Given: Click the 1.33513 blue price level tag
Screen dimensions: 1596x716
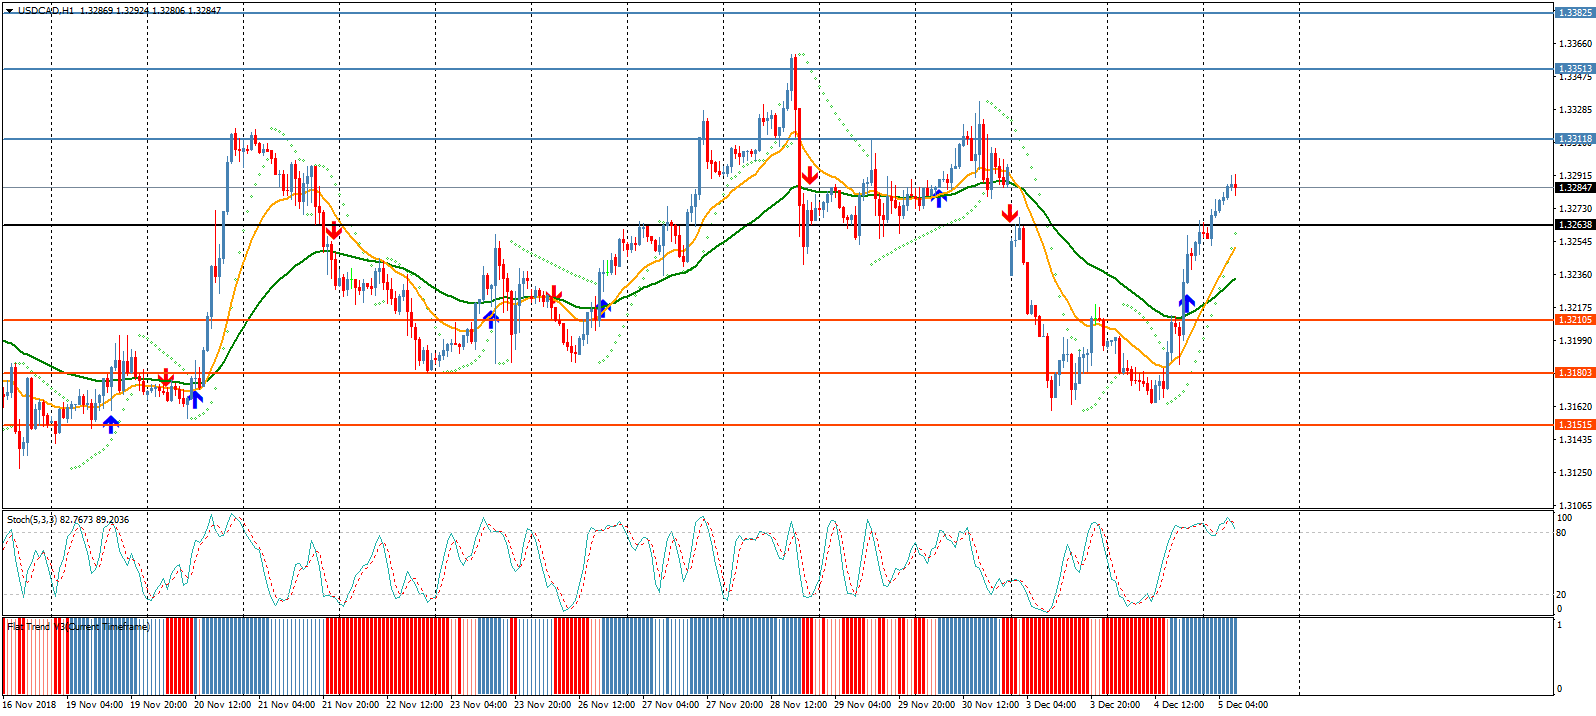Looking at the screenshot, I should click(1574, 70).
